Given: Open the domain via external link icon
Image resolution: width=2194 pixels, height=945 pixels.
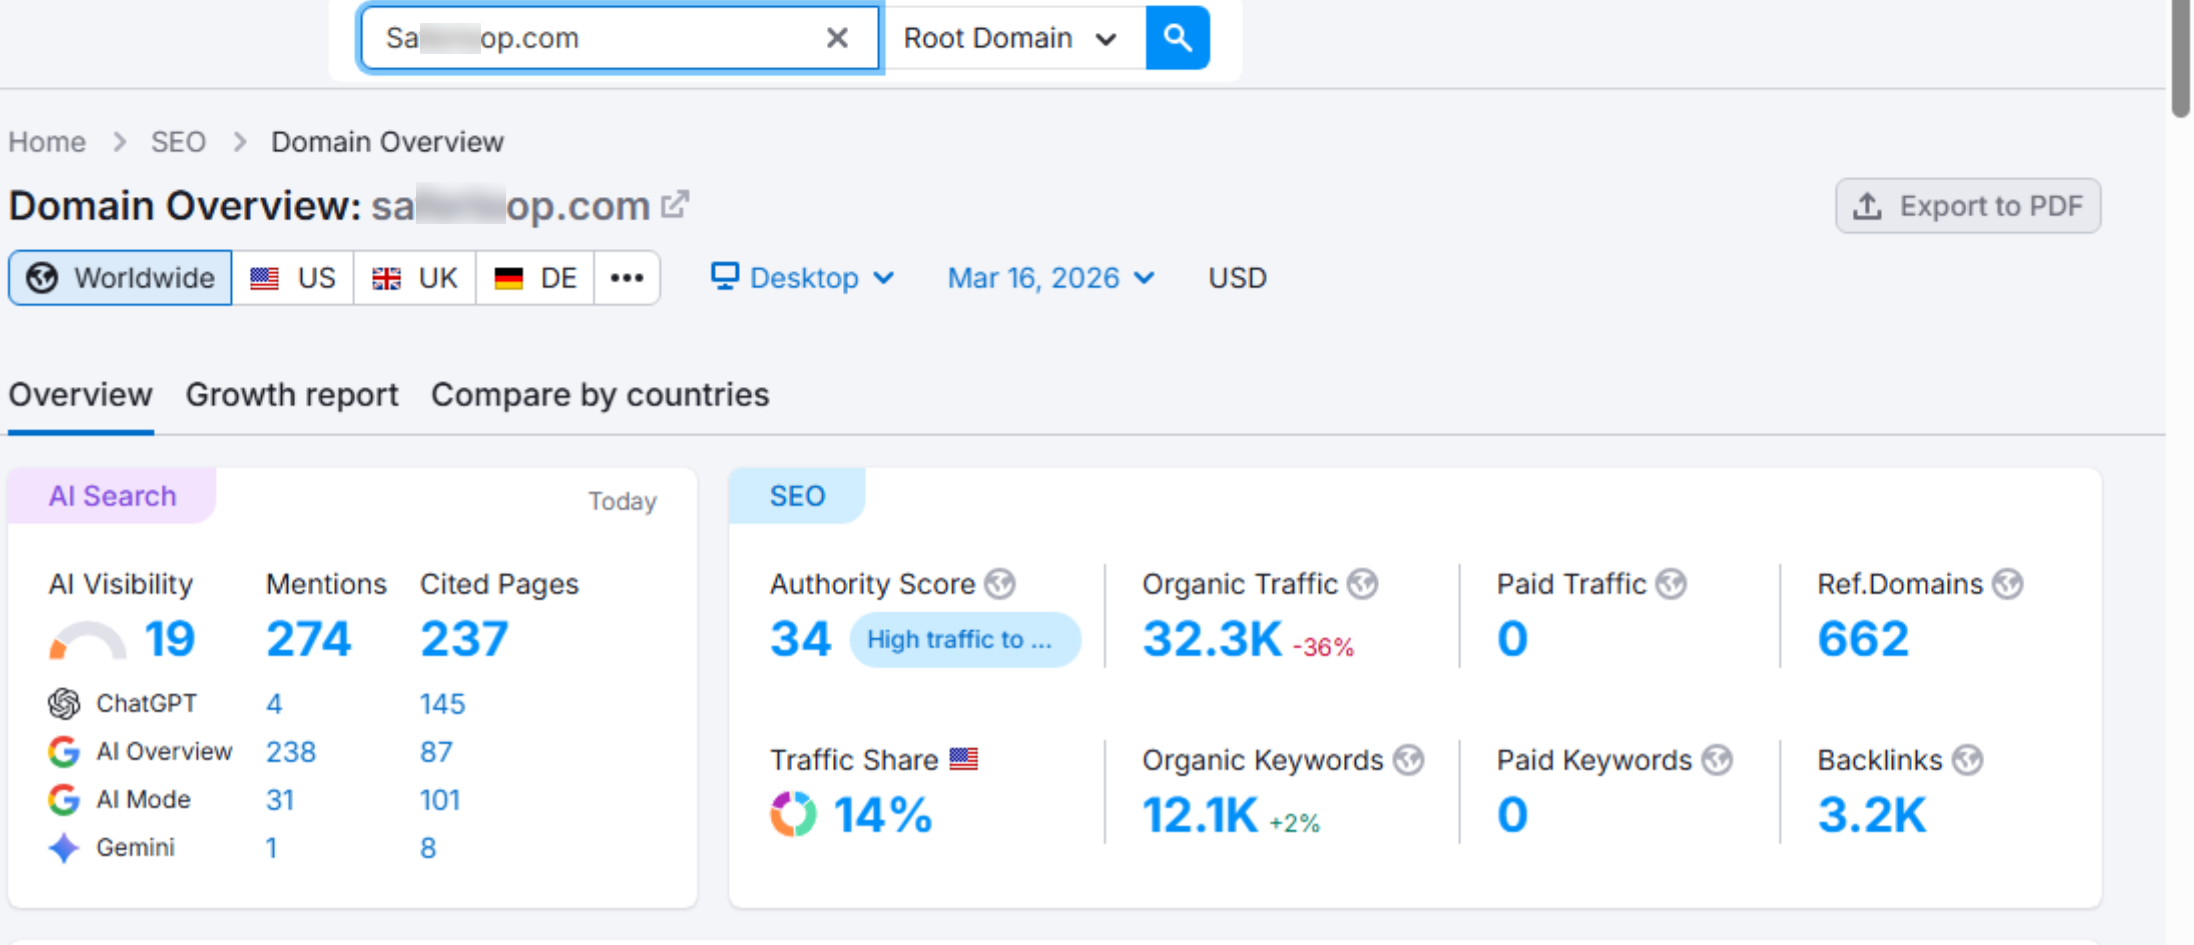Looking at the screenshot, I should coord(677,202).
